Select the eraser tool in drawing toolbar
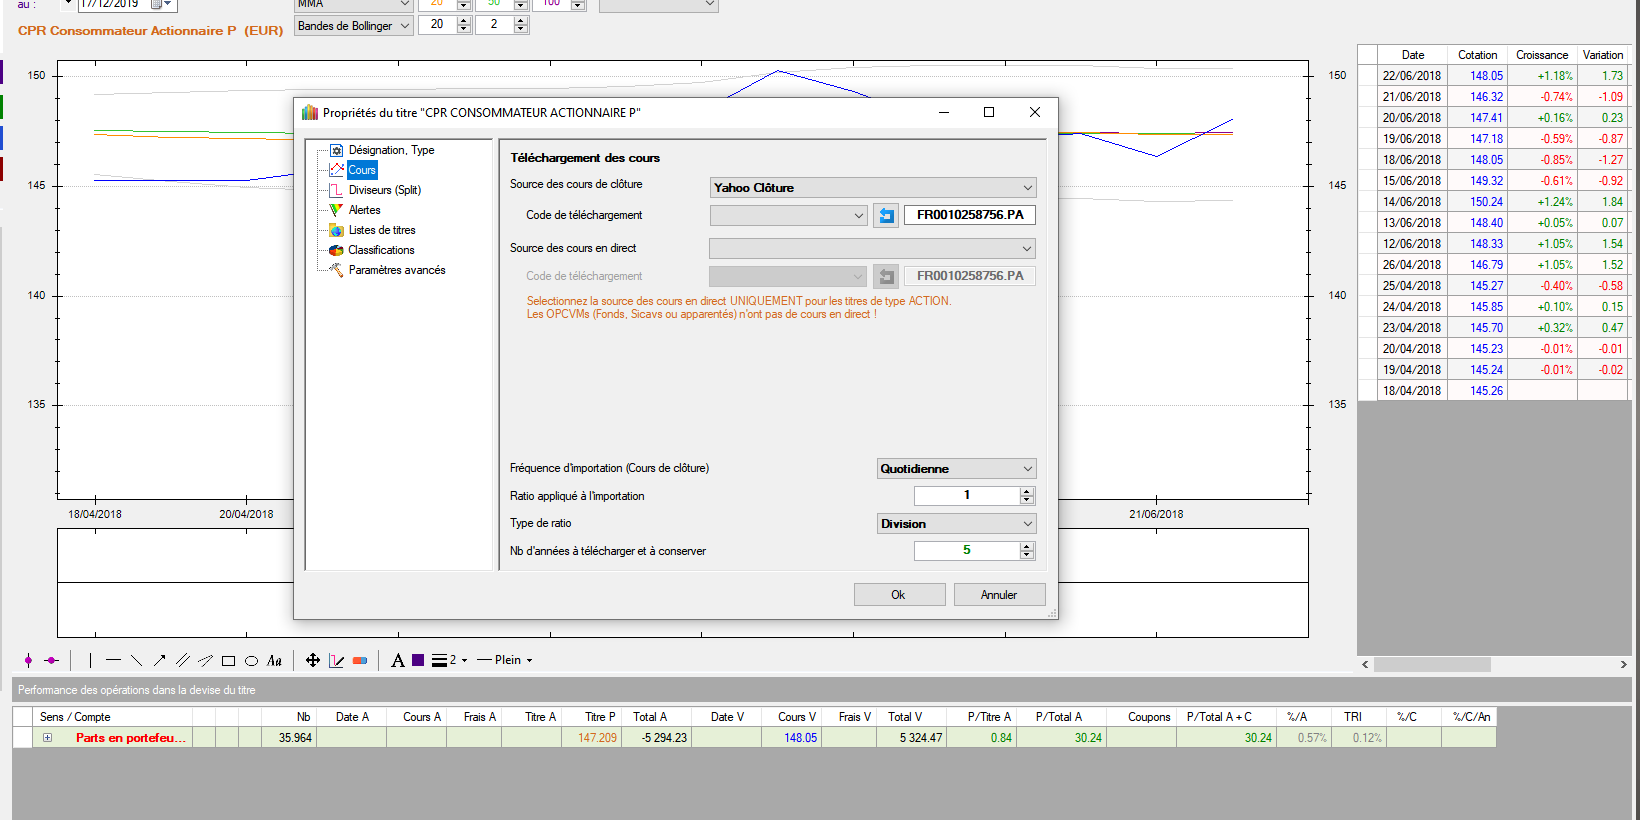This screenshot has width=1640, height=820. pos(360,660)
